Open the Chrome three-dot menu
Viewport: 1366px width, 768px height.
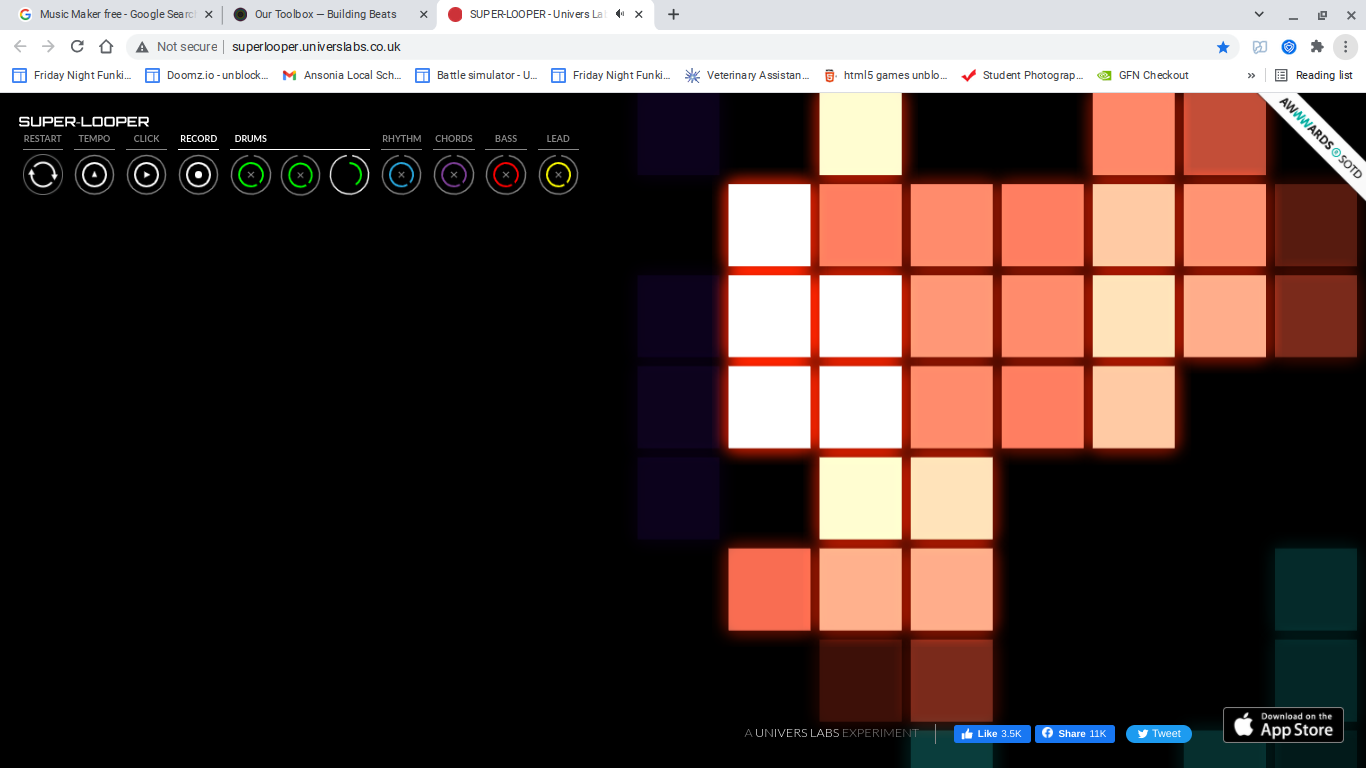pos(1346,47)
